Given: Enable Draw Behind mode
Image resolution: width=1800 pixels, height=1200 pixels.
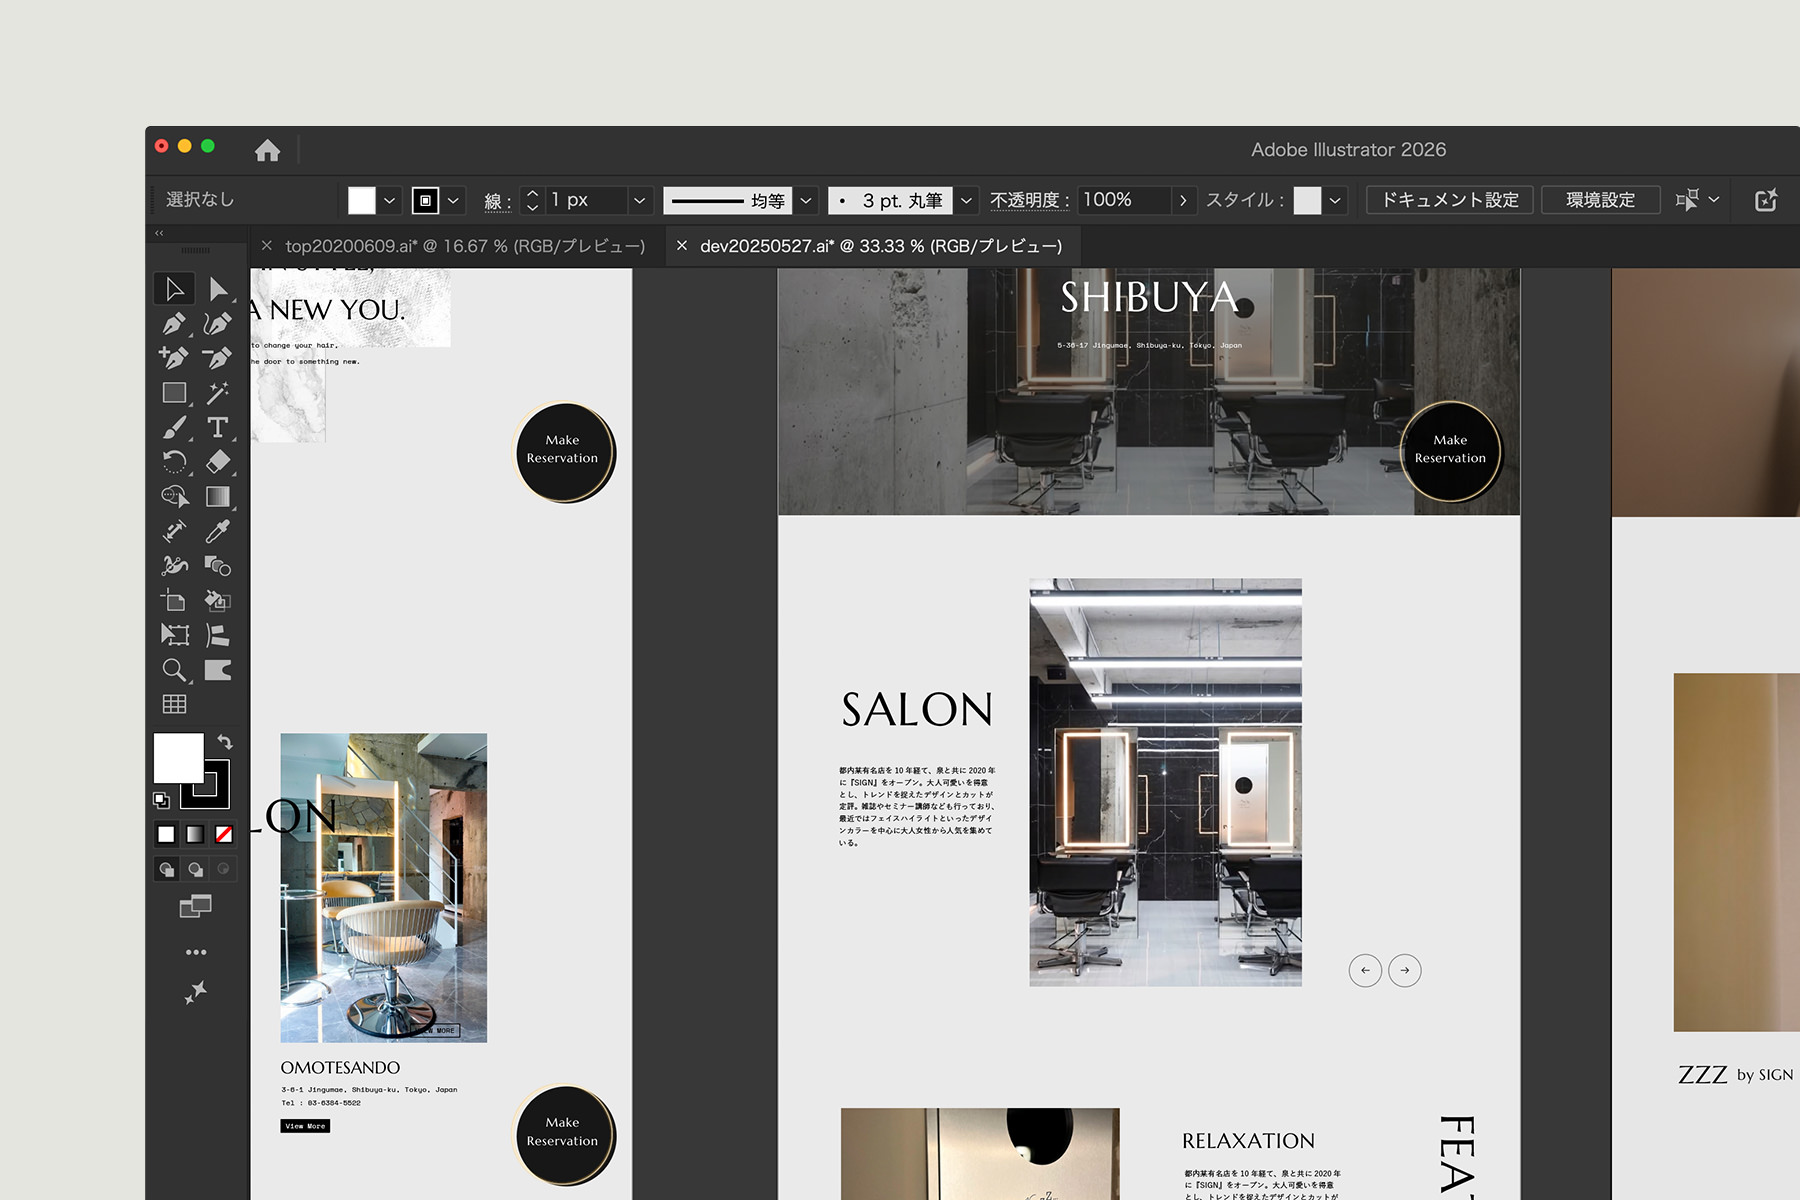Looking at the screenshot, I should tap(195, 869).
